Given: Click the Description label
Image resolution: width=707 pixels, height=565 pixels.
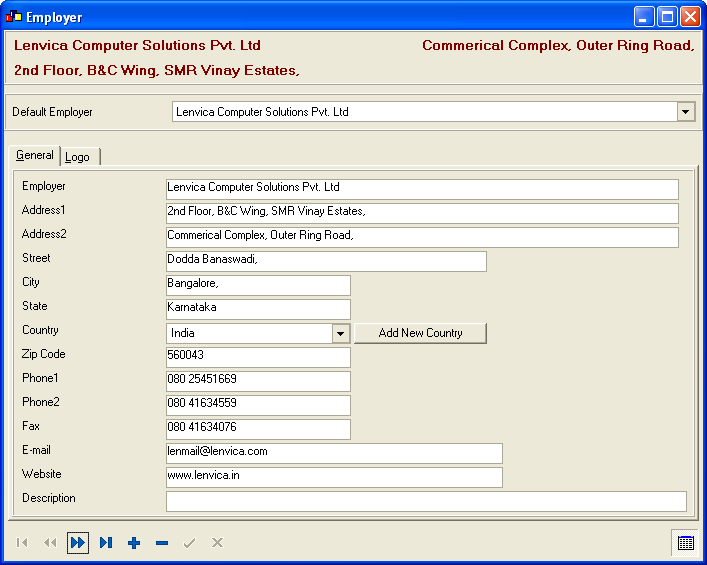Looking at the screenshot, I should [49, 498].
